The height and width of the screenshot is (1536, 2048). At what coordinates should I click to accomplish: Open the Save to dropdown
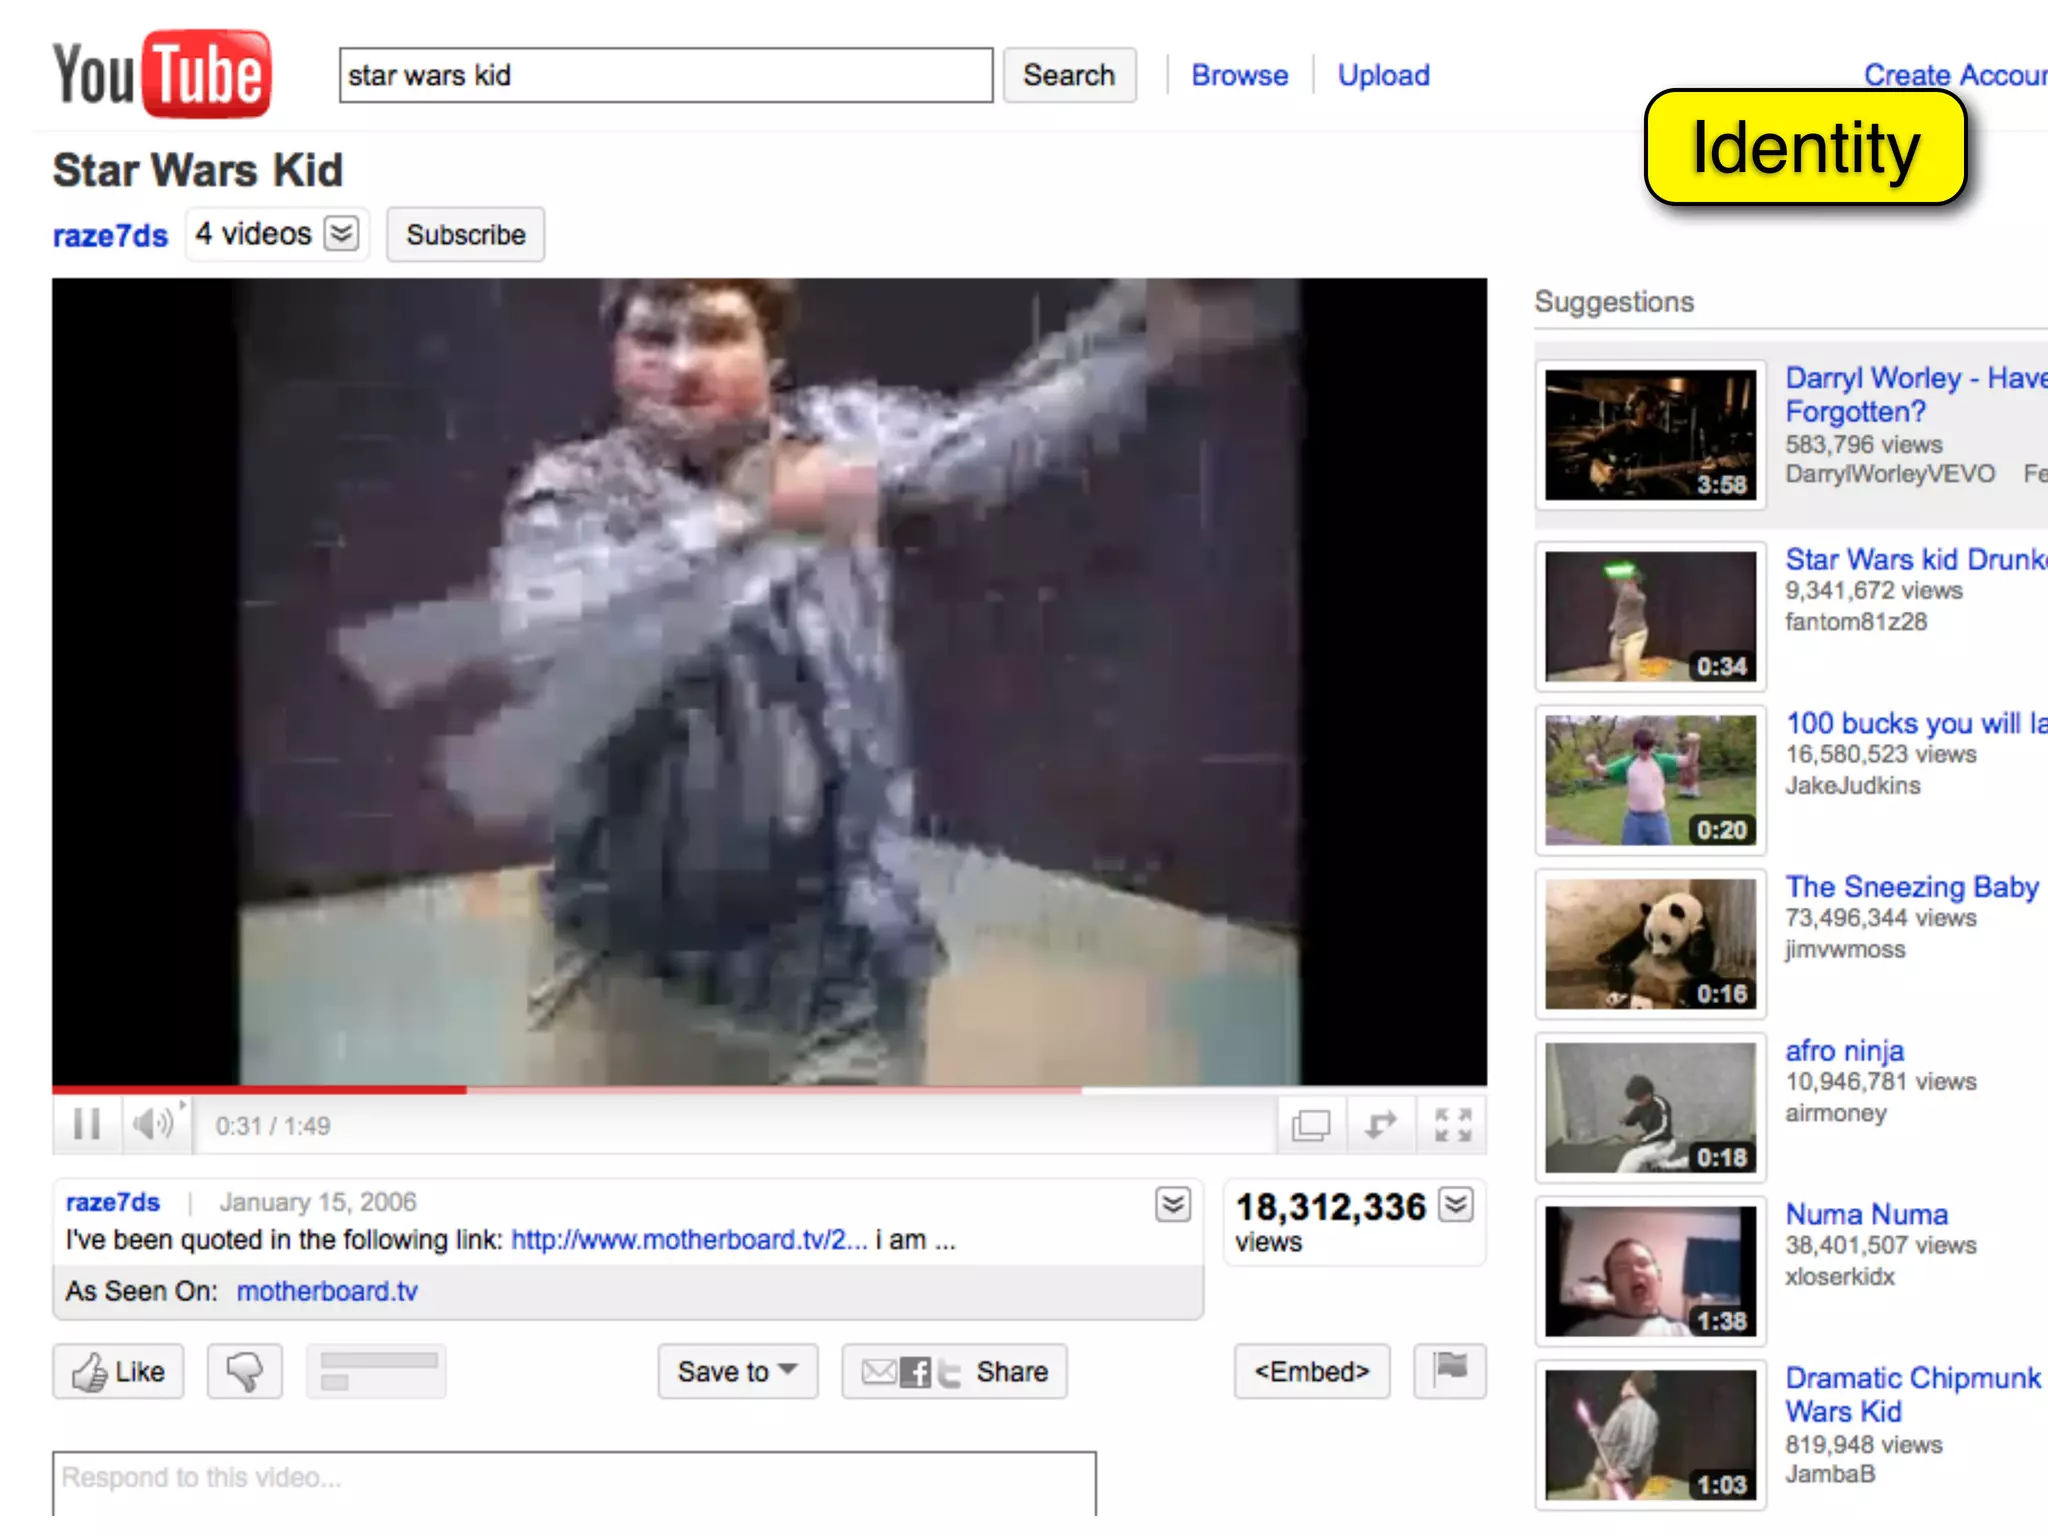(737, 1372)
